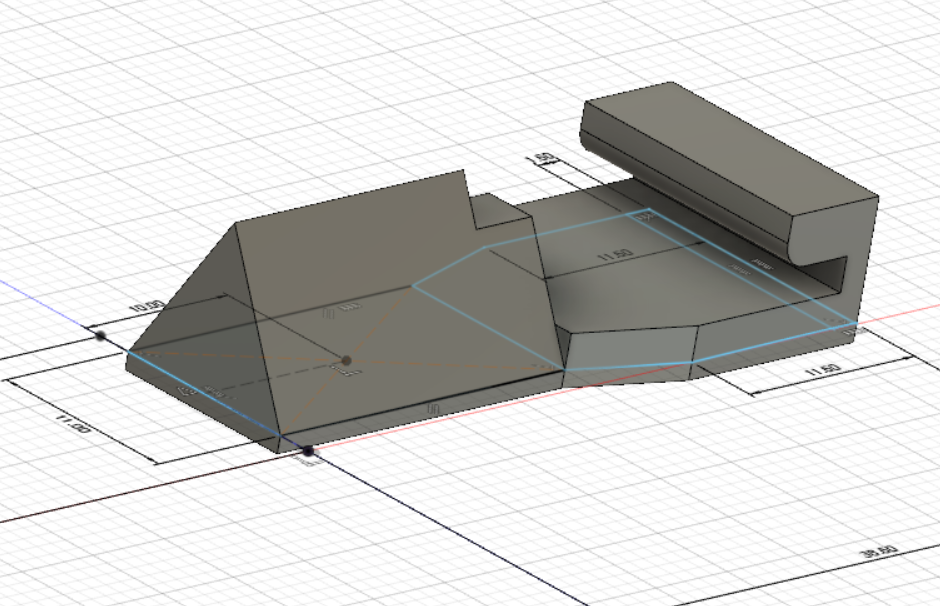Image resolution: width=940 pixels, height=606 pixels.
Task: Click the constraint glyph below the center point
Action: pyautogui.click(x=345, y=374)
